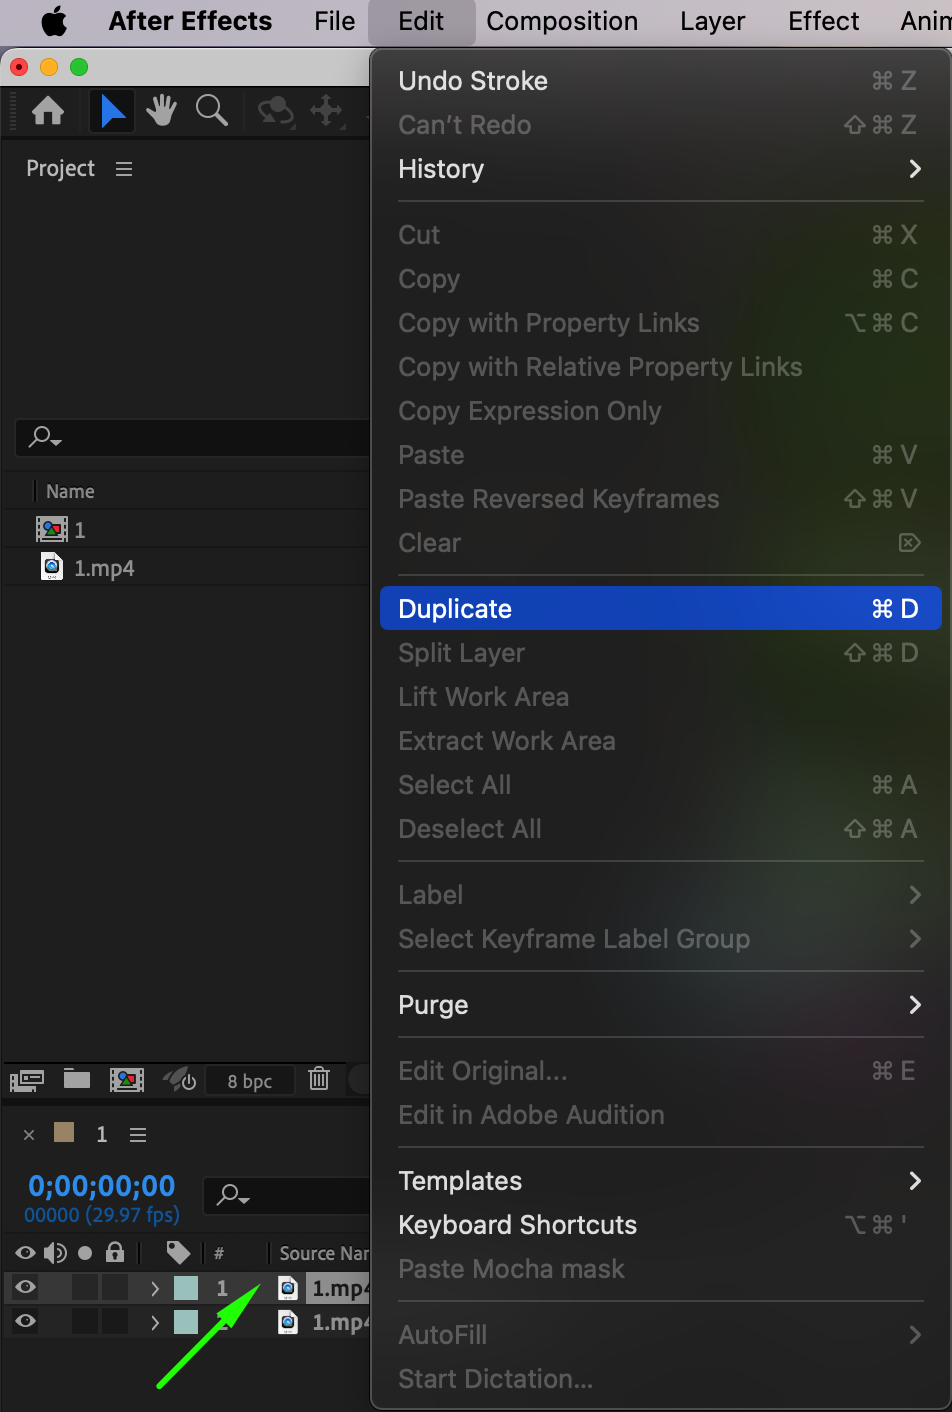This screenshot has height=1412, width=952.
Task: Hide layer 1 with its eye toggle
Action: coord(26,1288)
